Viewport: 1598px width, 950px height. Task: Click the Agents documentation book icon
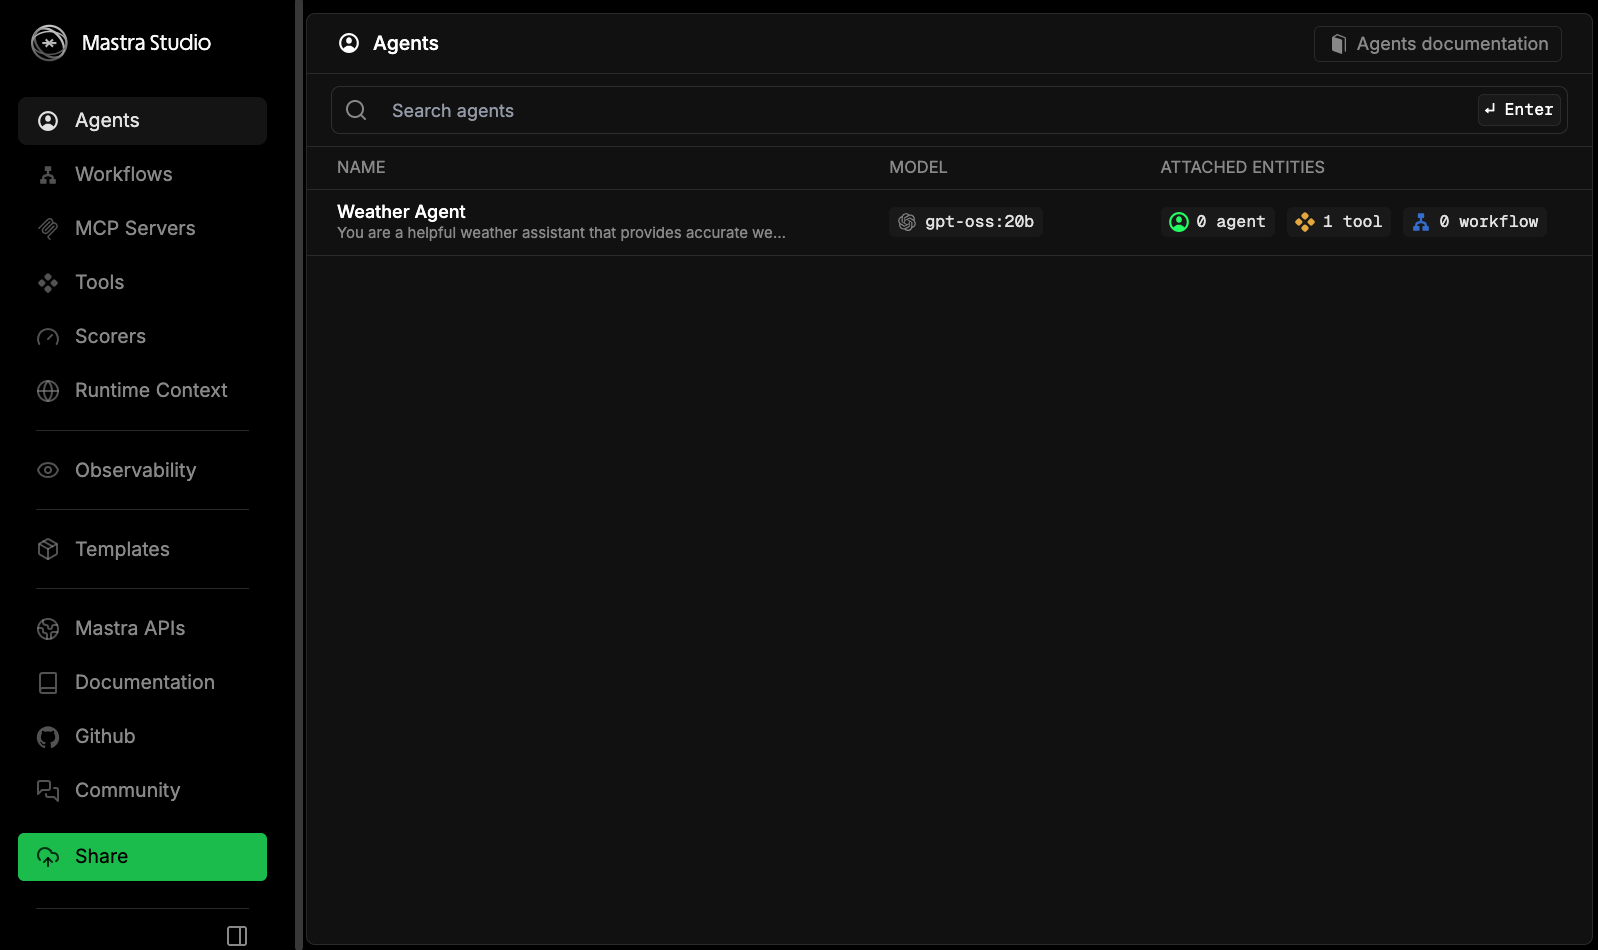pyautogui.click(x=1339, y=44)
